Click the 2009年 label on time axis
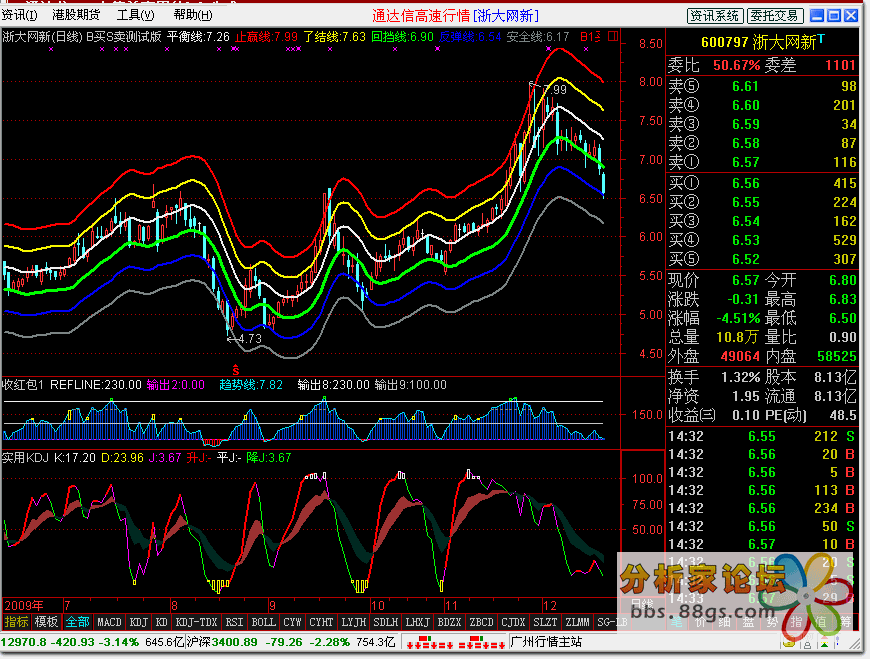This screenshot has height=659, width=870. tap(23, 606)
